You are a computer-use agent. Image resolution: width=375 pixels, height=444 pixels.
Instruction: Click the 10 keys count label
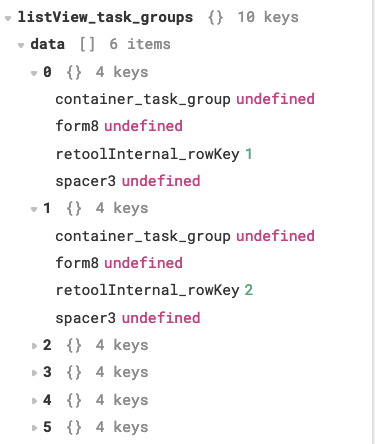coord(268,17)
